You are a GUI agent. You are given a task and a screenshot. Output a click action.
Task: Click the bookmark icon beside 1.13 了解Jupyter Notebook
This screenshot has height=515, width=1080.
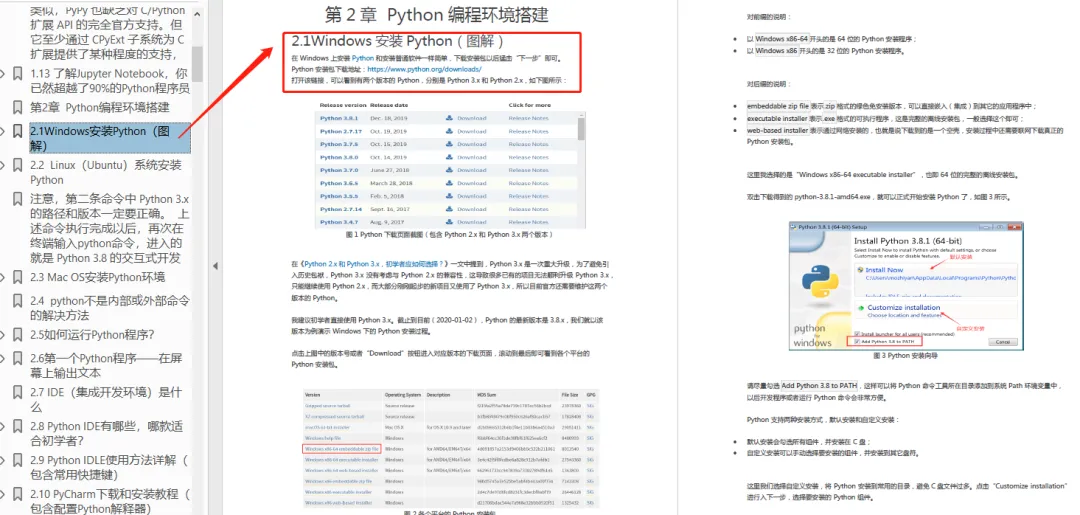coord(17,73)
